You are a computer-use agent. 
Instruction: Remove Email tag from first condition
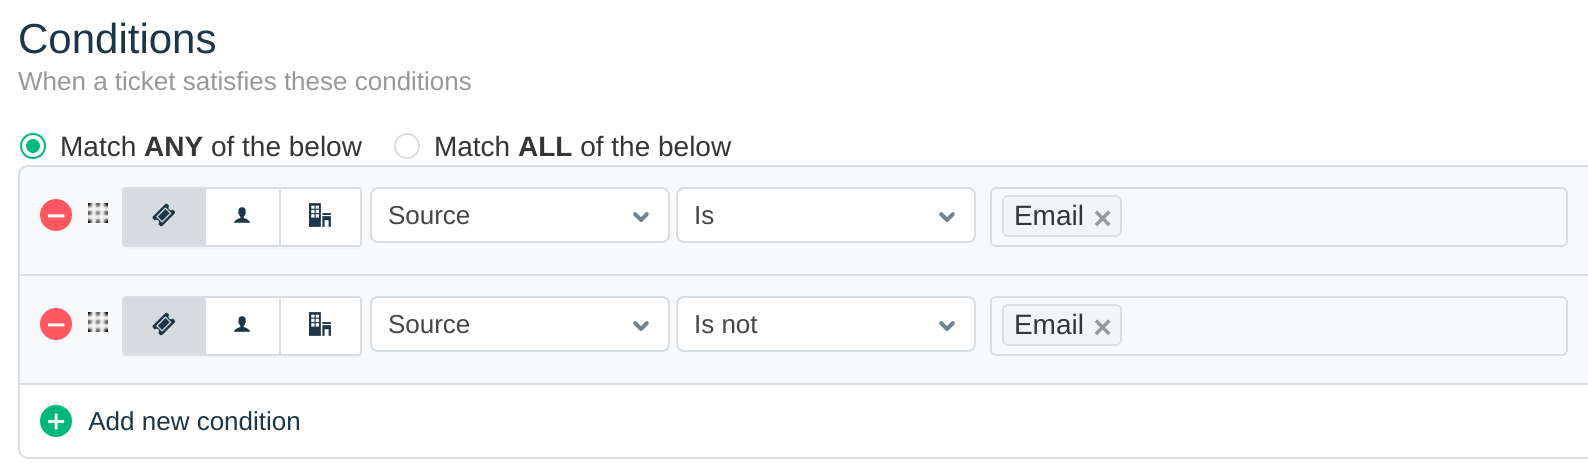1102,218
